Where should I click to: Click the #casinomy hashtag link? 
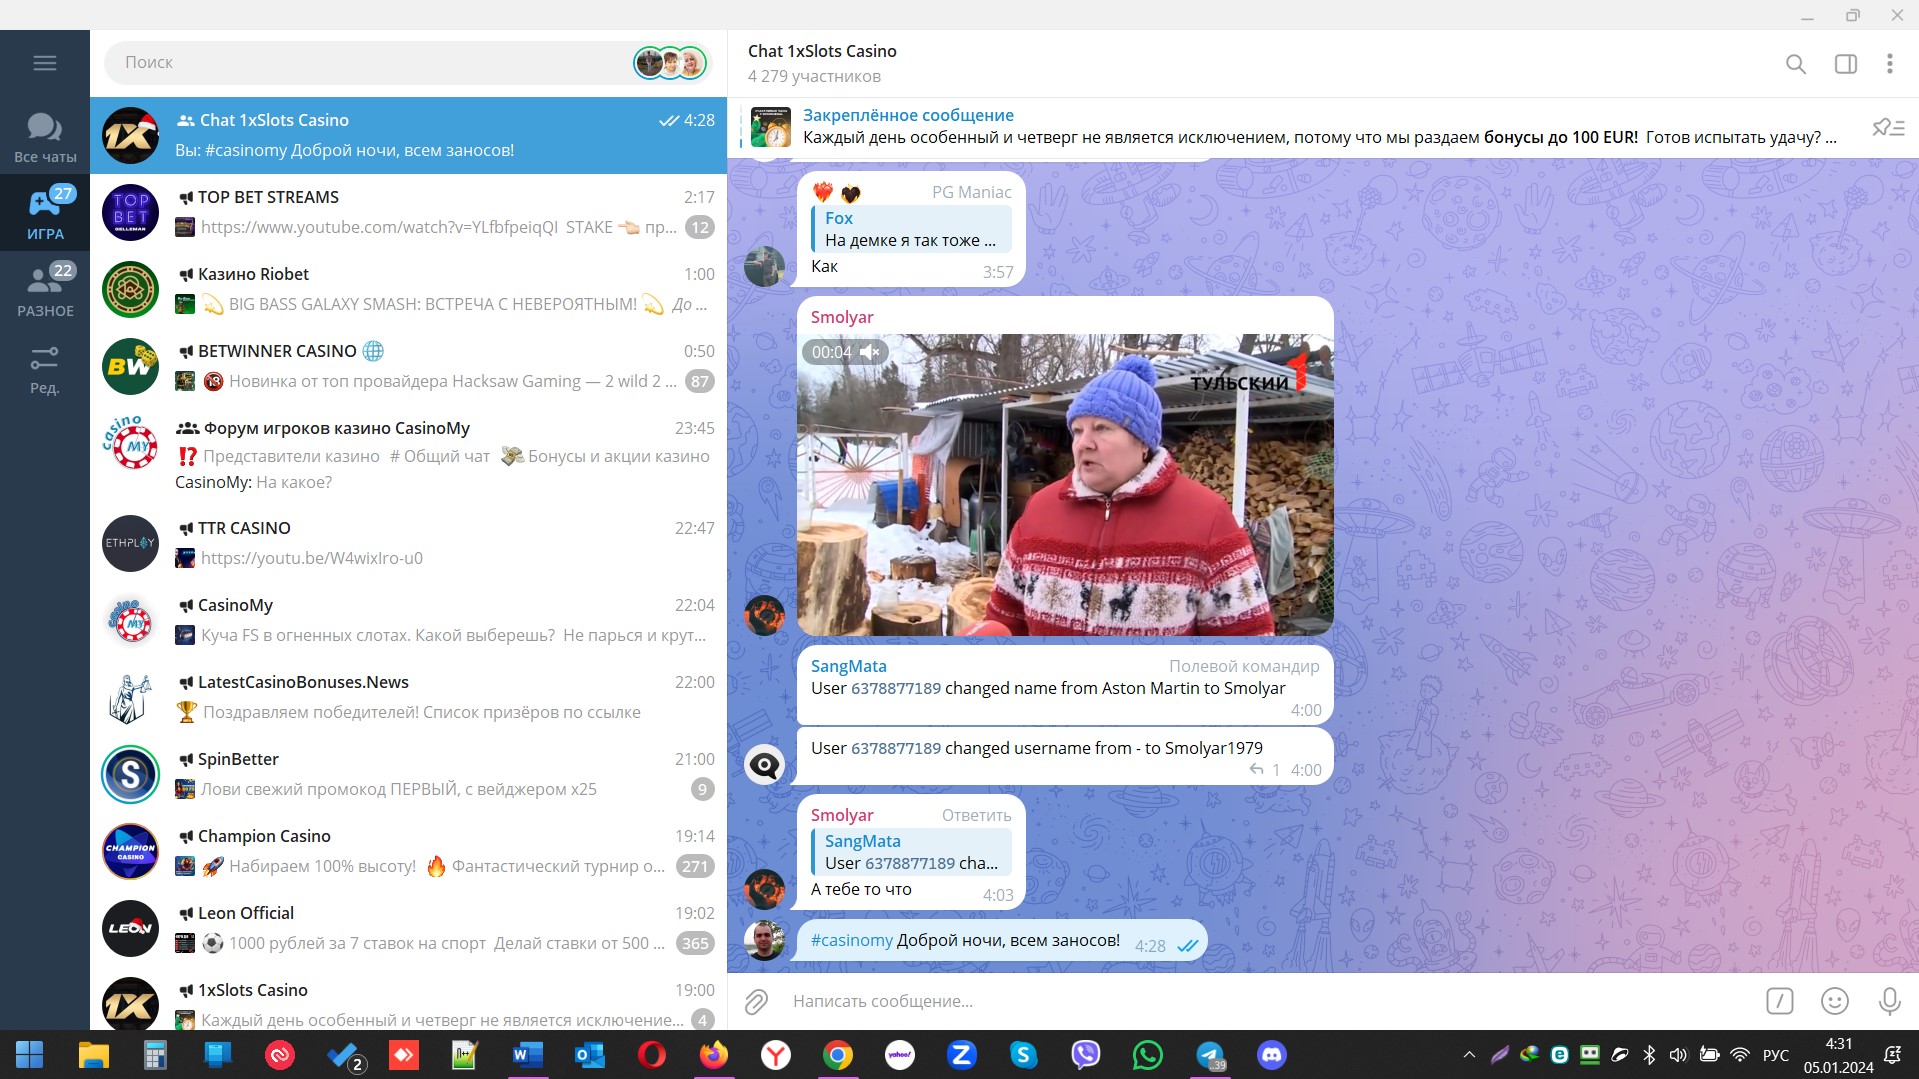(851, 940)
